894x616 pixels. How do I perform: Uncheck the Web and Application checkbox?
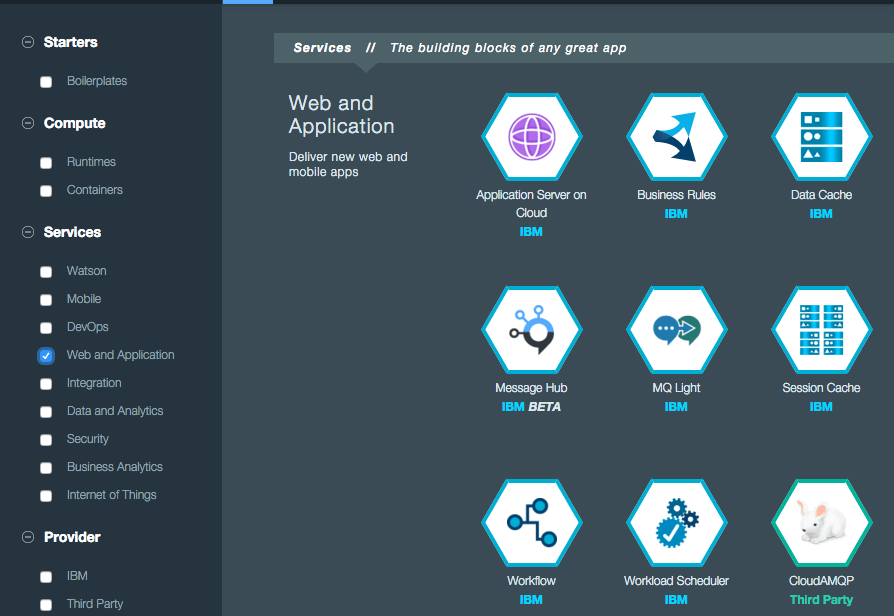click(x=46, y=355)
